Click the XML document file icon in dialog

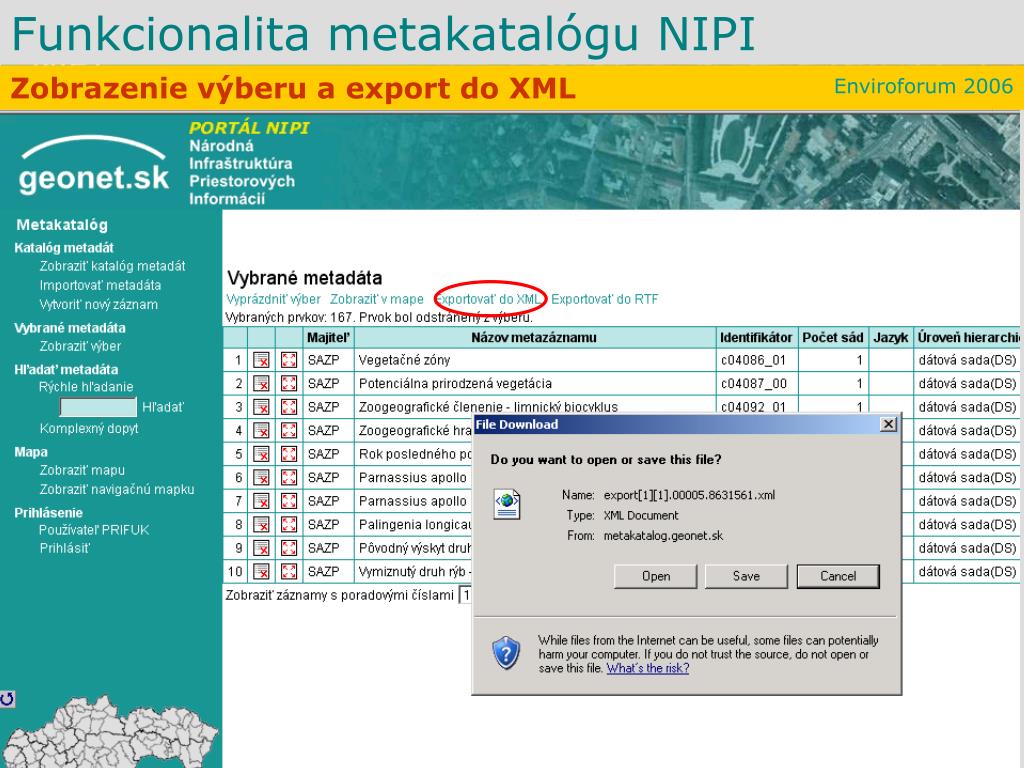coord(507,505)
